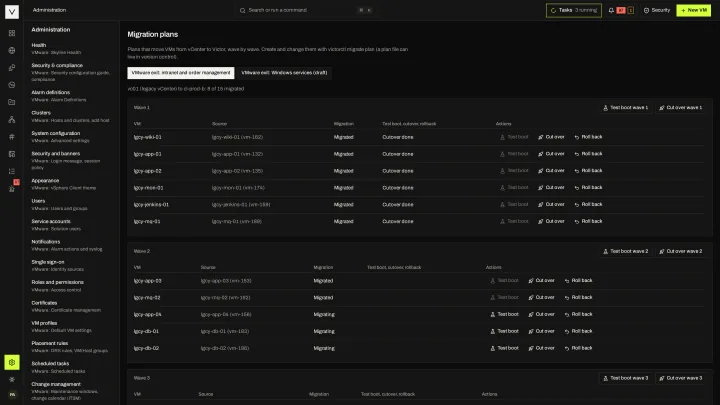Click Cut over for lgcy-db-01
Viewport: 720px width, 405px height.
[541, 331]
